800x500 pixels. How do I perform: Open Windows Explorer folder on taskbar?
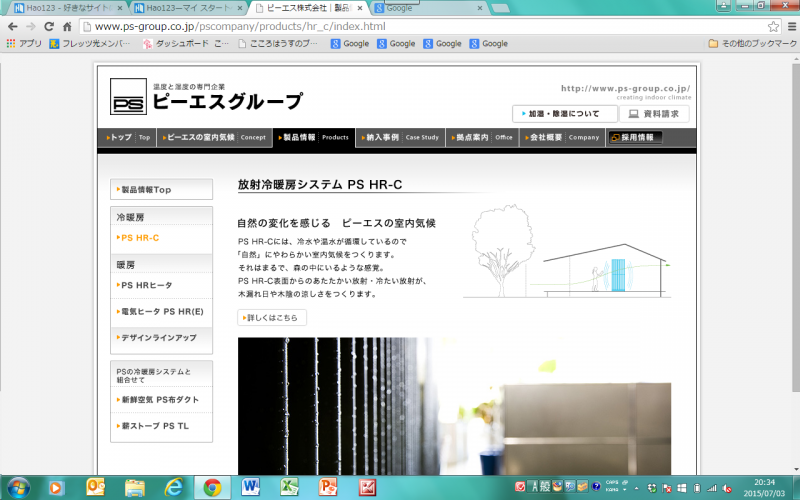(135, 488)
